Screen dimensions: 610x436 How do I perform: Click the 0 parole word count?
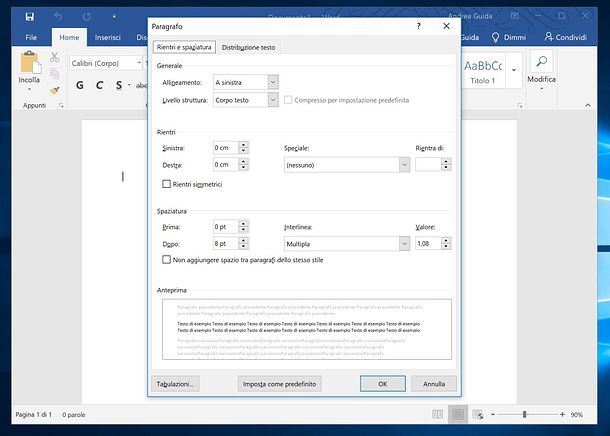pyautogui.click(x=74, y=415)
